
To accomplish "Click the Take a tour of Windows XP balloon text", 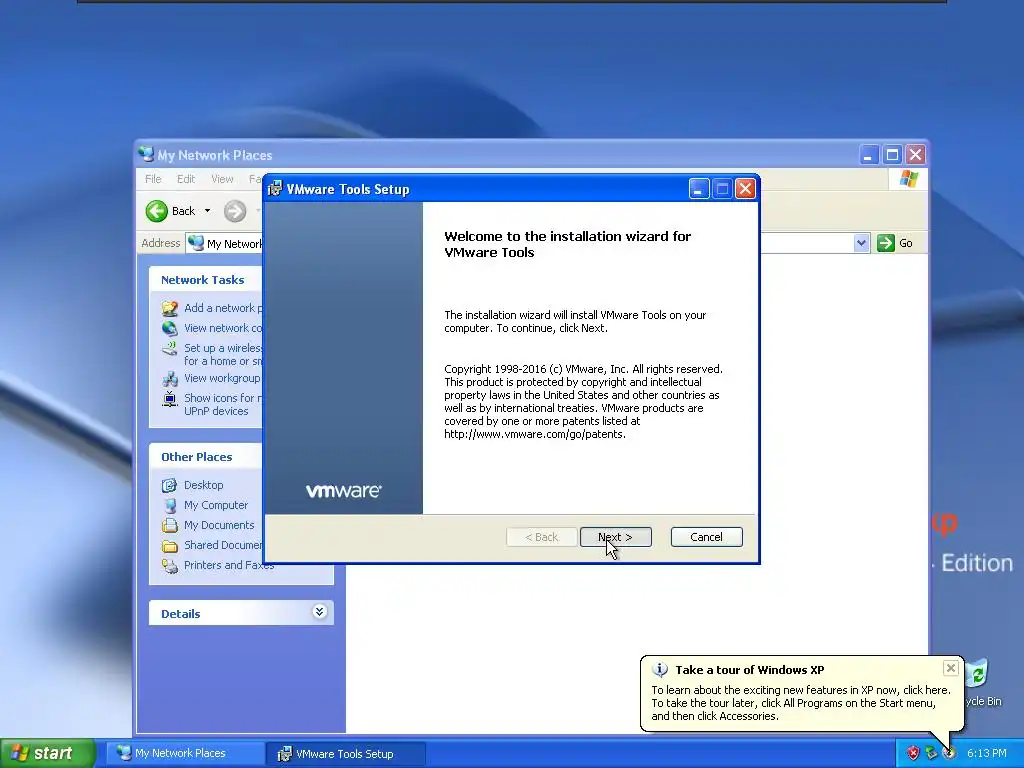I will pyautogui.click(x=750, y=669).
